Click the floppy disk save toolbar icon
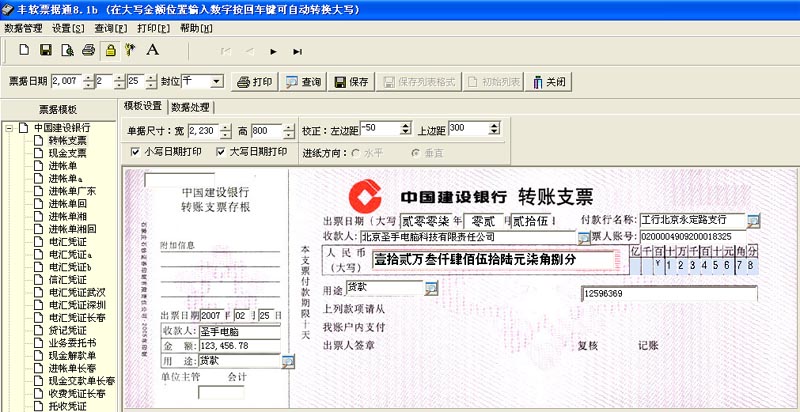 click(x=46, y=50)
